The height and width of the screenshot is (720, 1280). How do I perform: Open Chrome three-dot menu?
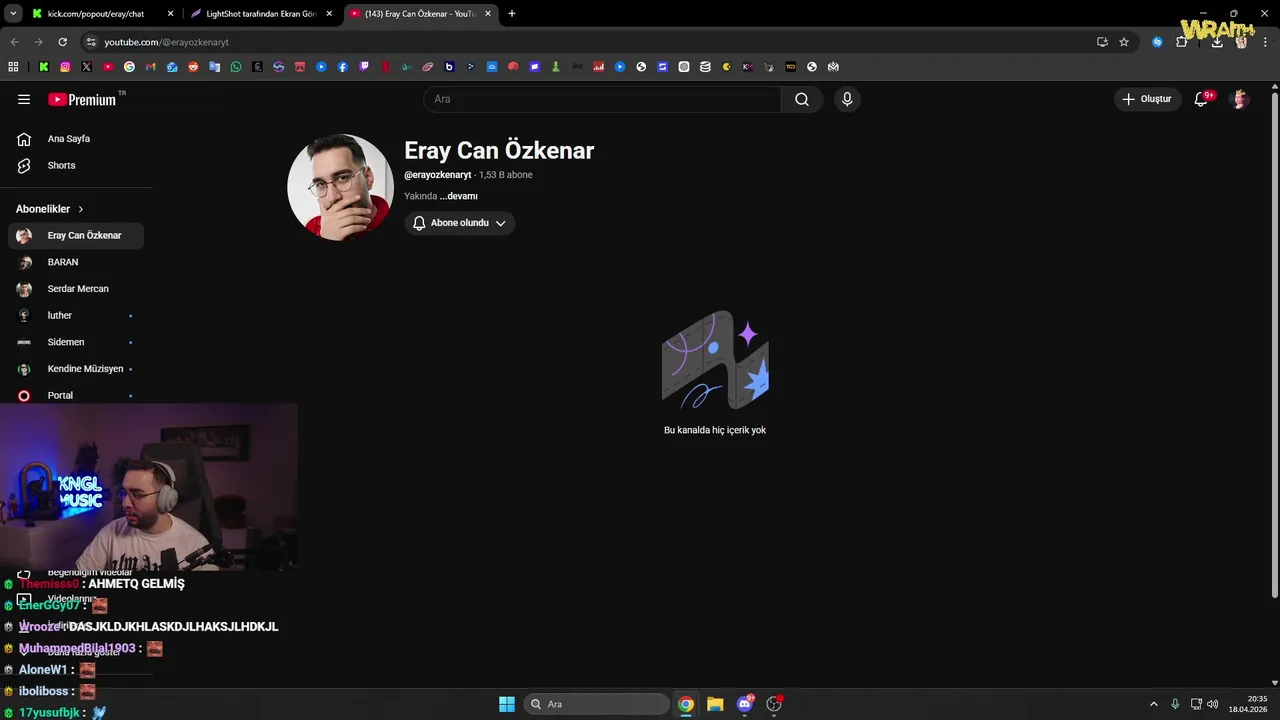click(1266, 42)
